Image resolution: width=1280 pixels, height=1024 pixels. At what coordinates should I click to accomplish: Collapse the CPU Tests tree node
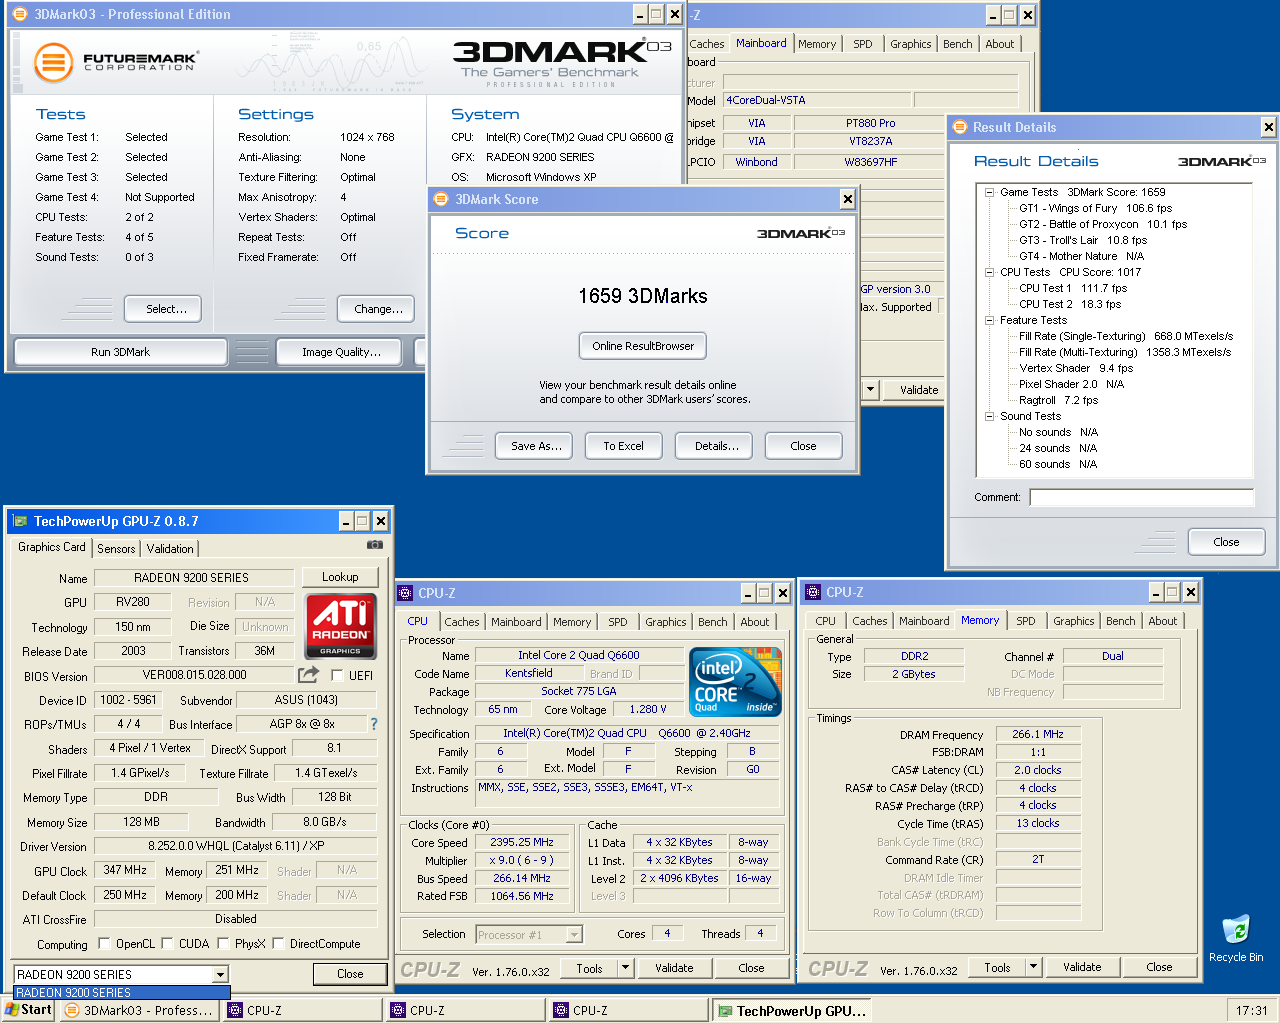tap(989, 272)
